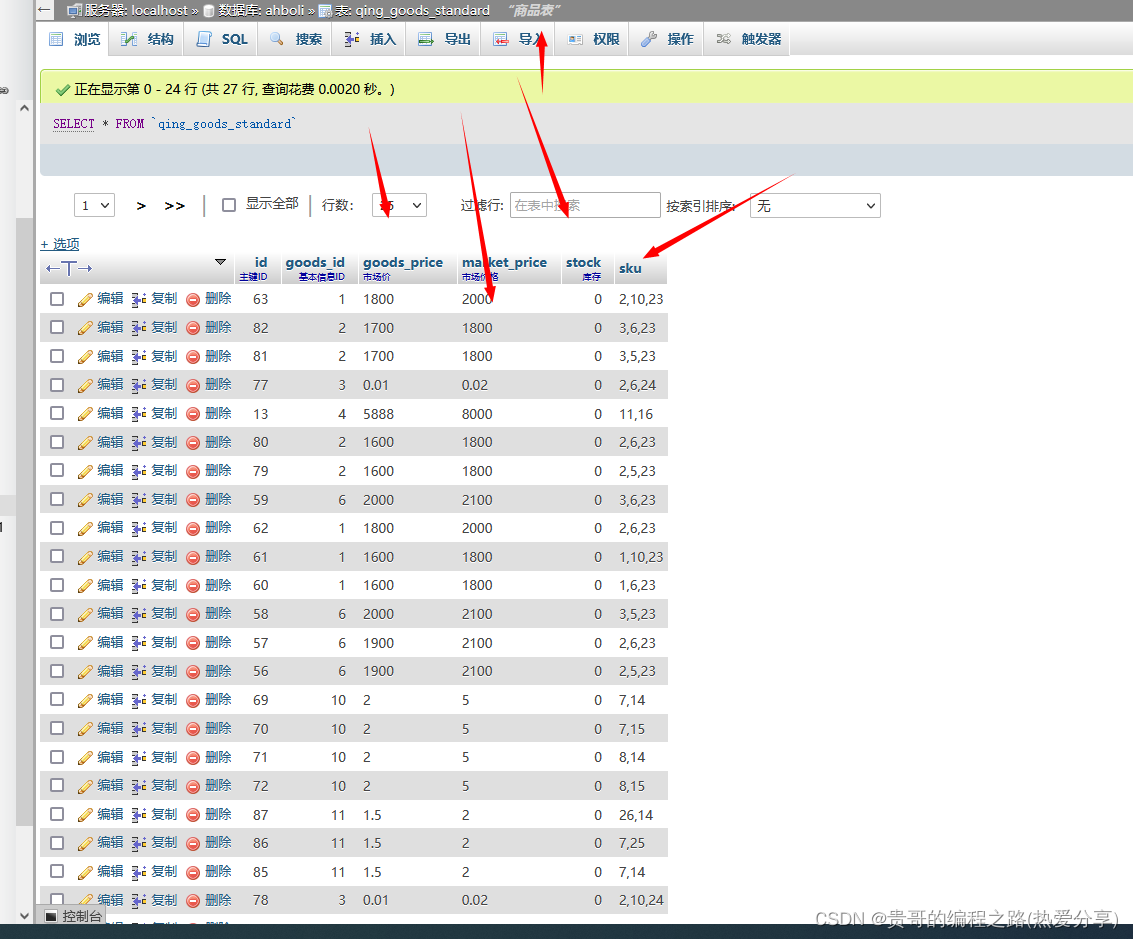Click the left panel scroll up arrow
Viewport: 1133px width, 939px height.
(25, 108)
